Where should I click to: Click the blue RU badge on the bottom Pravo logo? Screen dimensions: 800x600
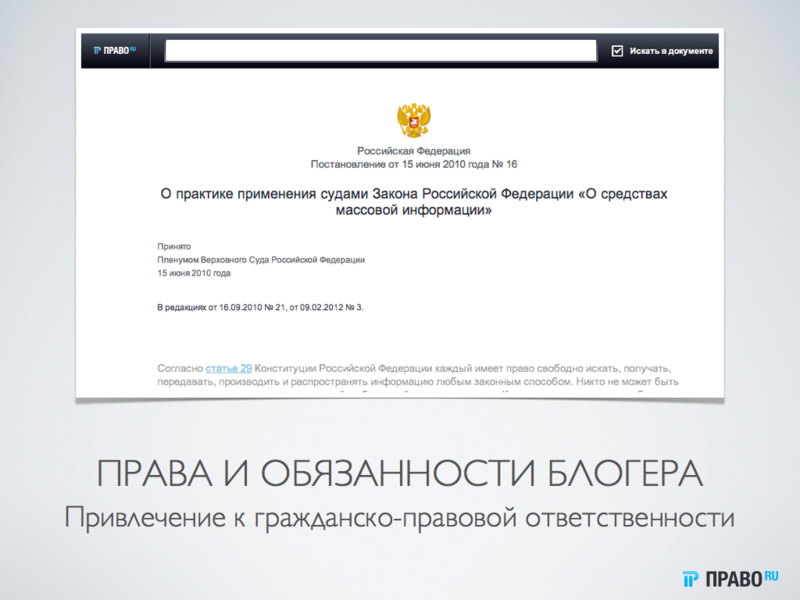coord(771,574)
